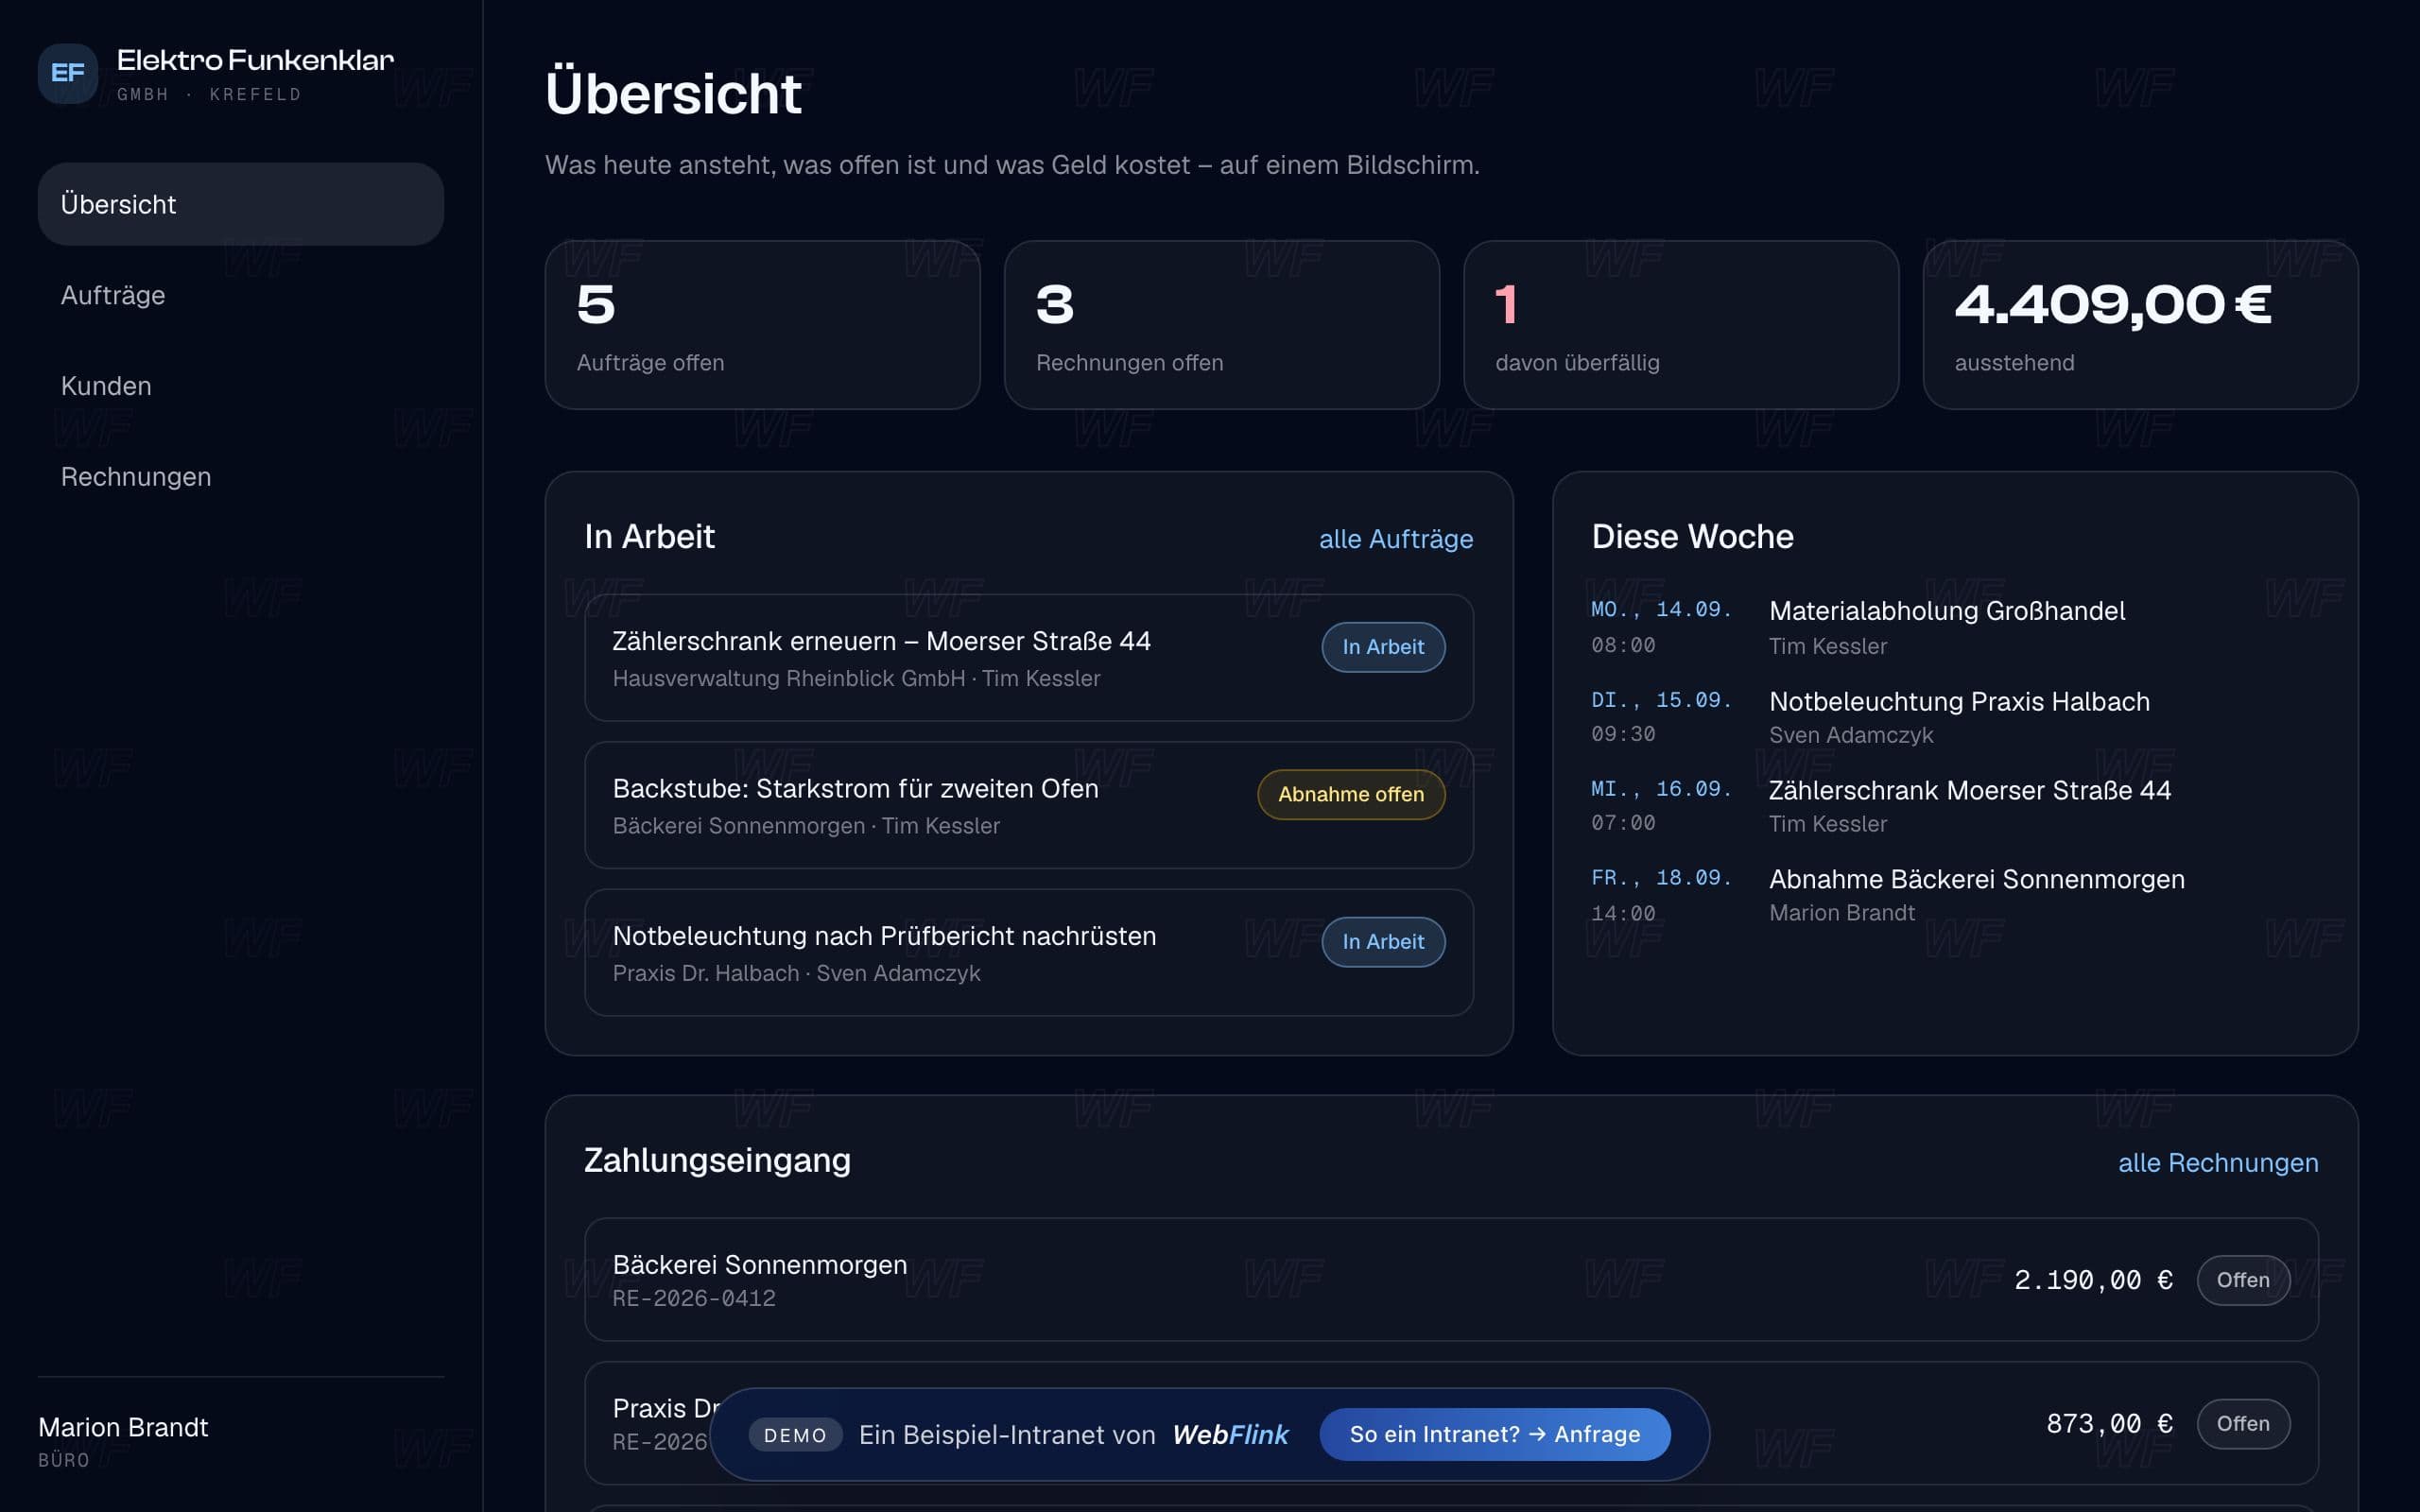Click 'In Arbeit' badge on Notbeleuchtung job

pos(1383,942)
